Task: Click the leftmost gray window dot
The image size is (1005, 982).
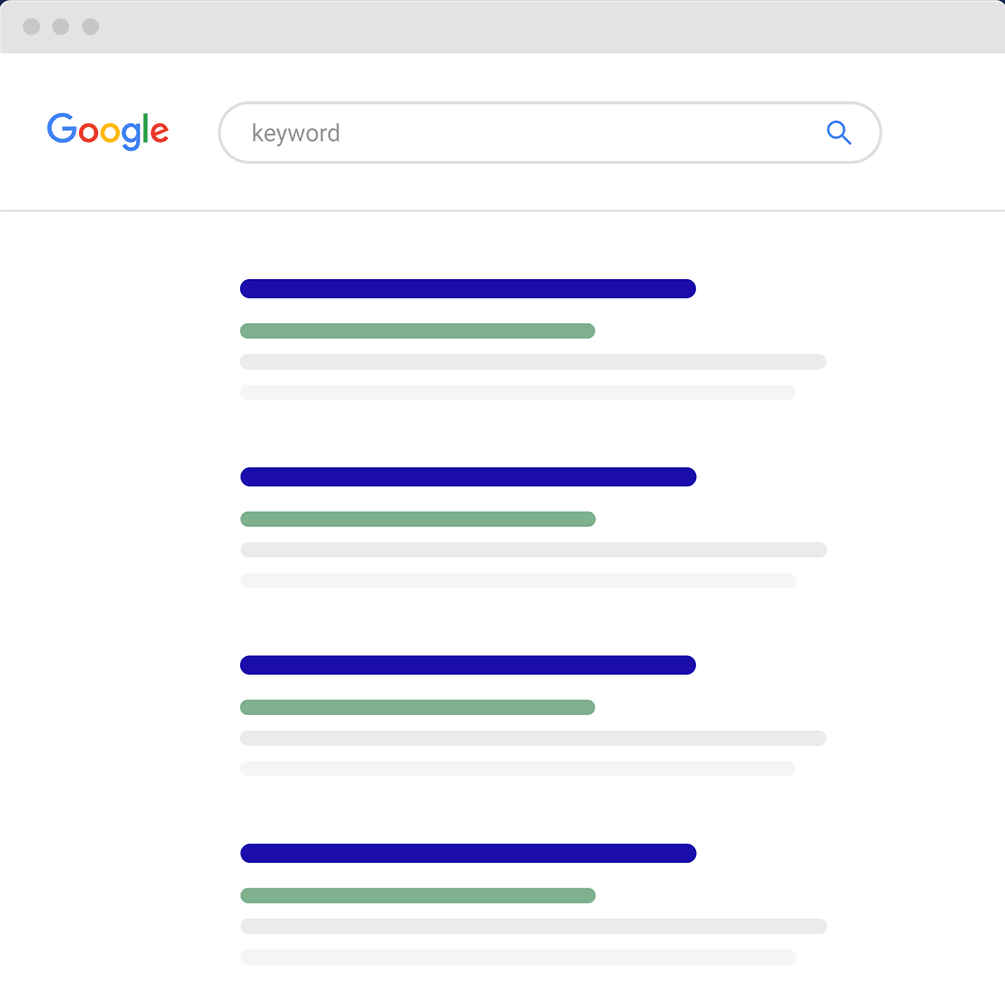Action: pos(31,27)
